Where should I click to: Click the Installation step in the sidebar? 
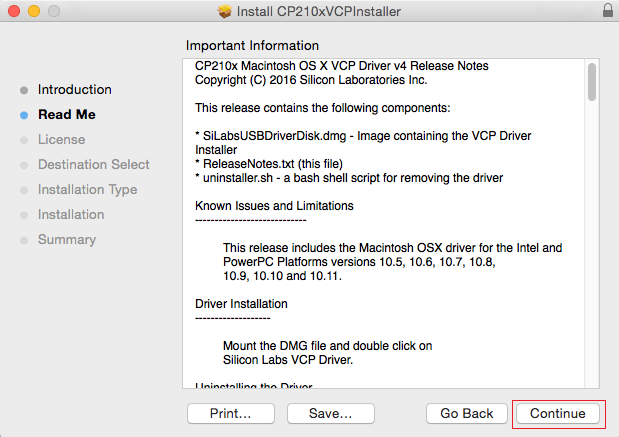coord(71,215)
